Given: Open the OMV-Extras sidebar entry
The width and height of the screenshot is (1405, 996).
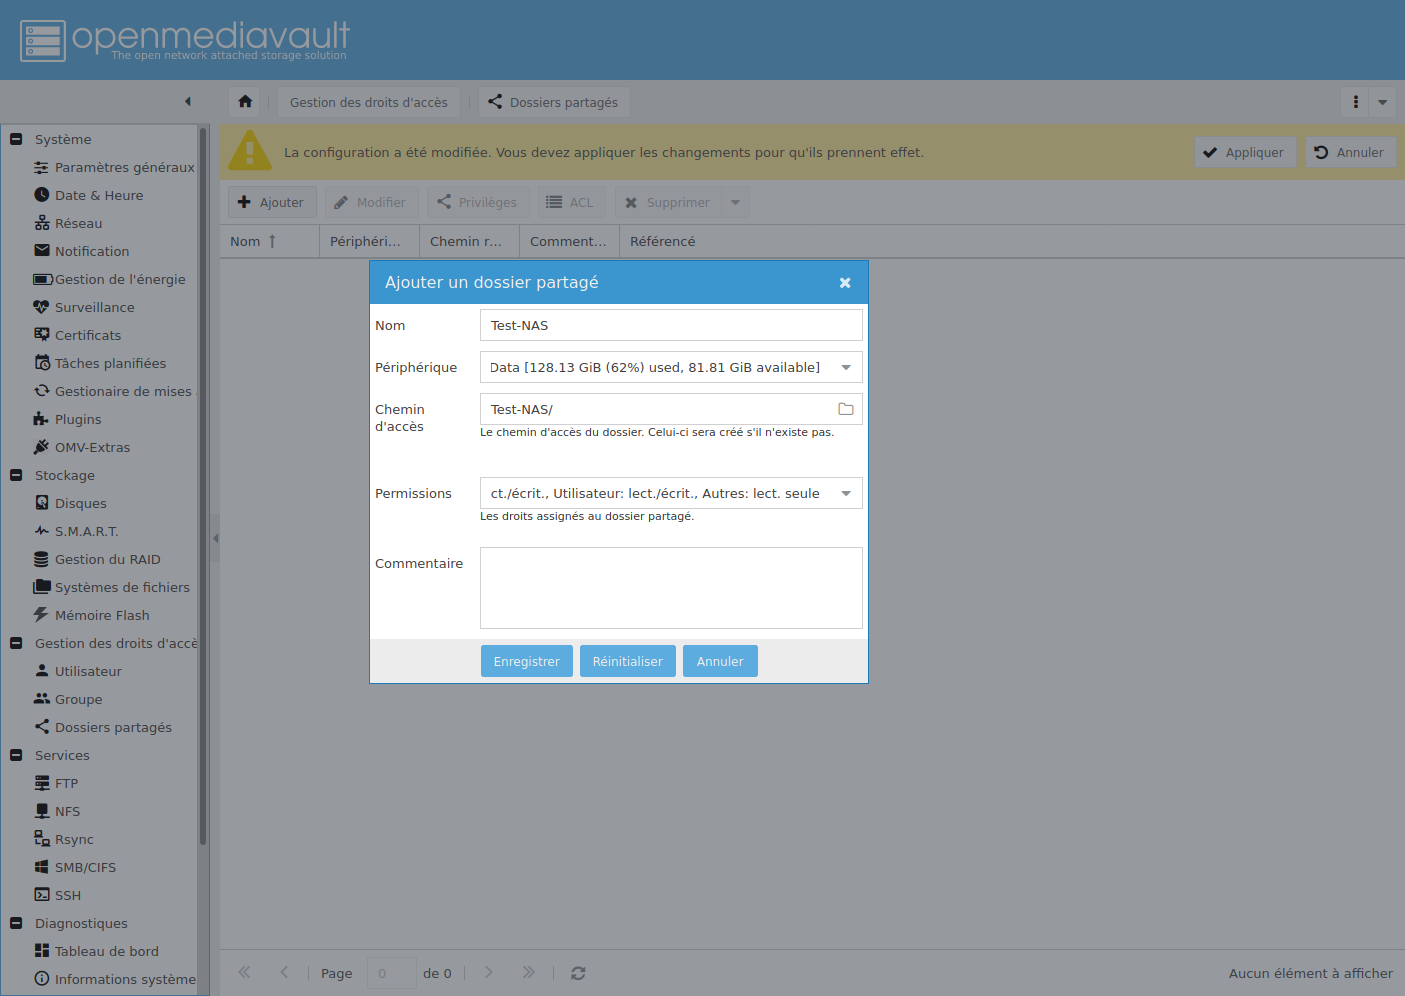Looking at the screenshot, I should click(92, 447).
